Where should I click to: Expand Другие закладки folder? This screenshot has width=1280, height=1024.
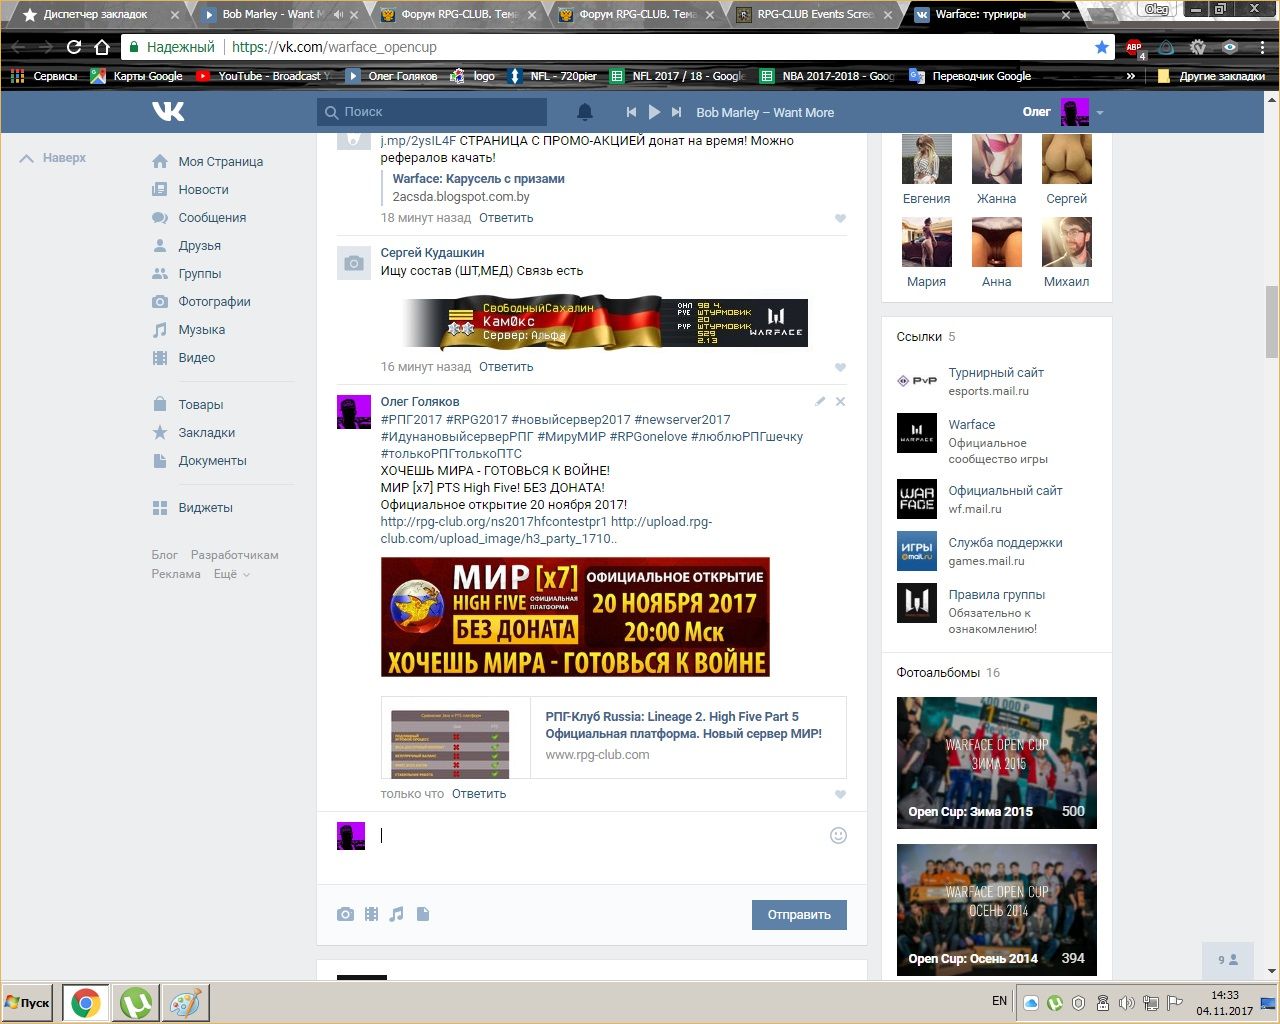[x=1211, y=76]
